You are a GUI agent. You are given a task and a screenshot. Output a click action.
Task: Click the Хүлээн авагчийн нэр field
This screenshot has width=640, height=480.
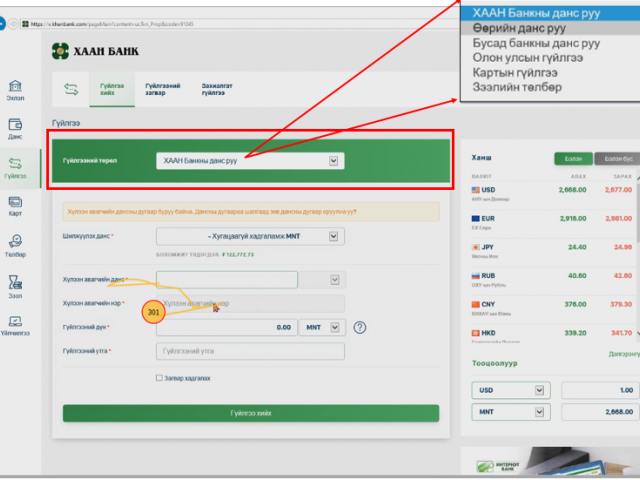pyautogui.click(x=250, y=304)
